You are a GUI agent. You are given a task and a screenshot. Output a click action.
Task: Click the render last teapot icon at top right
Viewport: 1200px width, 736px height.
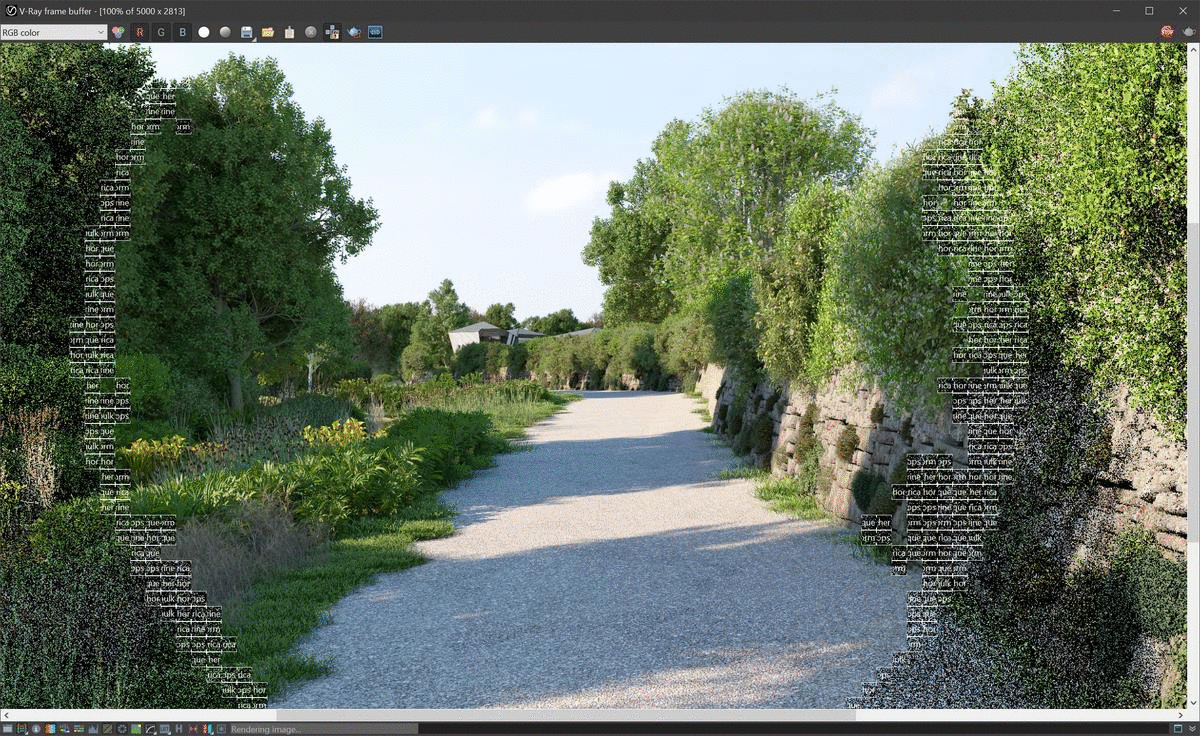[x=1188, y=32]
